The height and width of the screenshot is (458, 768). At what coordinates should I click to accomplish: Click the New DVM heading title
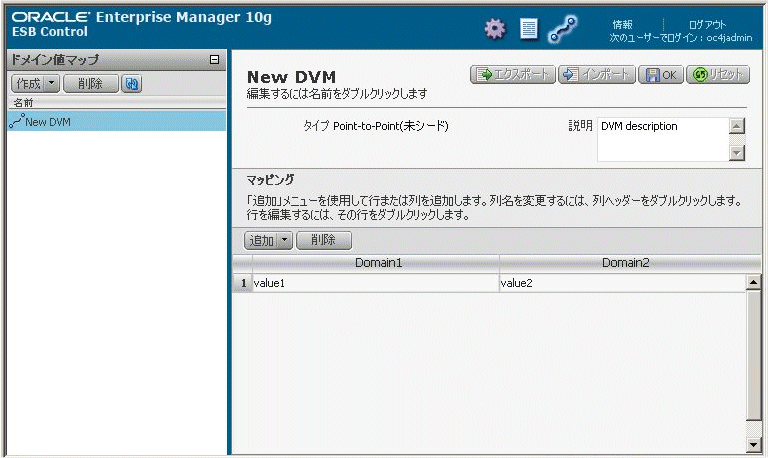coord(291,77)
